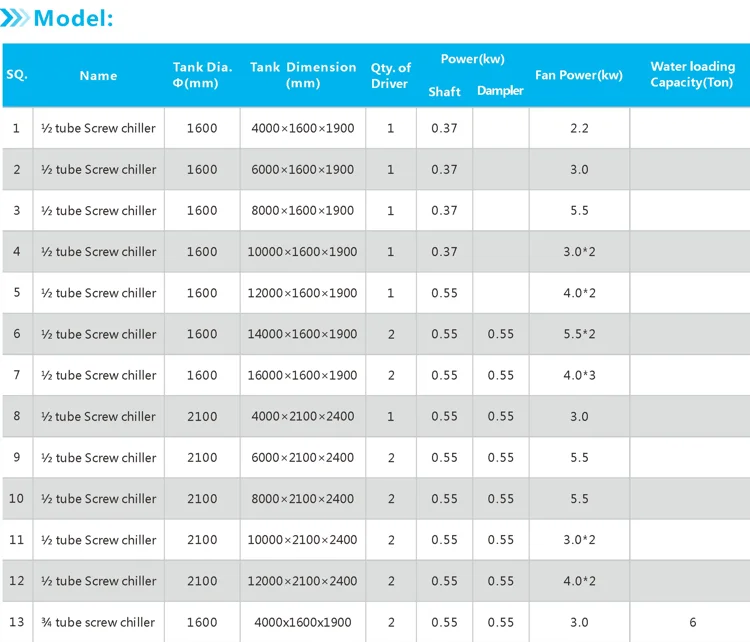Click the 4.0*3 fan power value

point(579,375)
